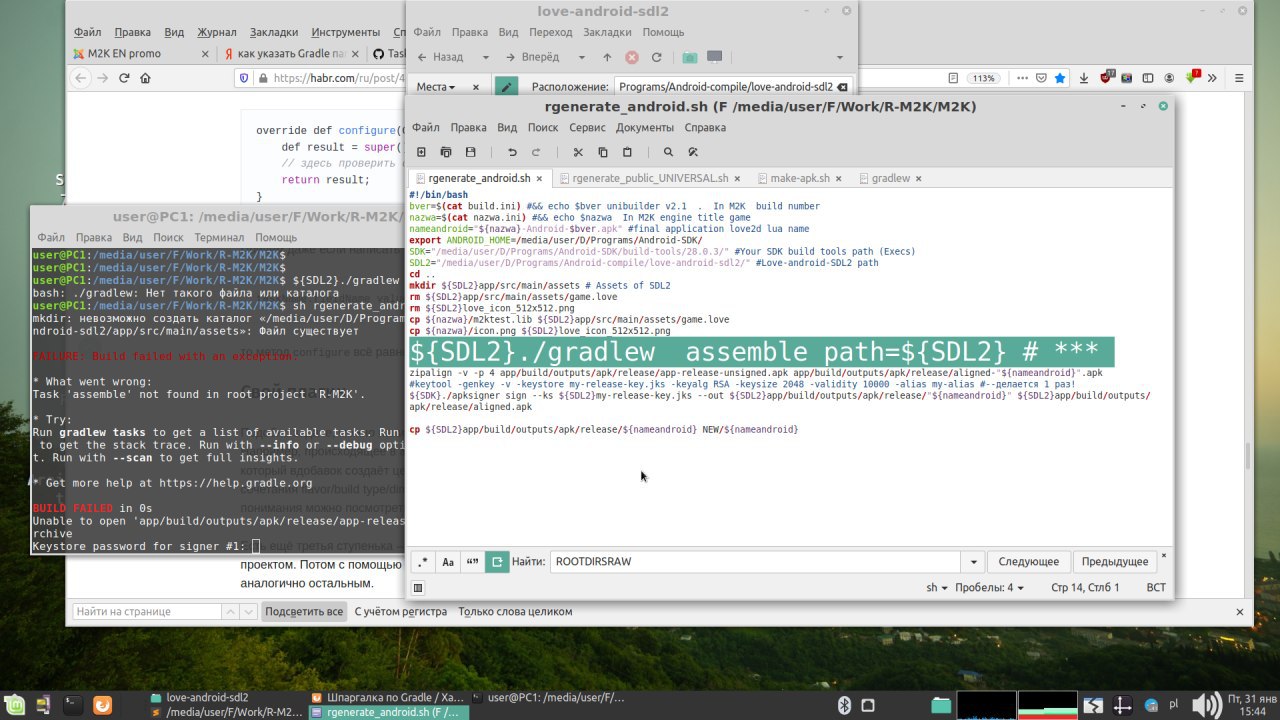1280x720 pixels.
Task: Undo the last edit in the editor toolbar
Action: pos(512,152)
